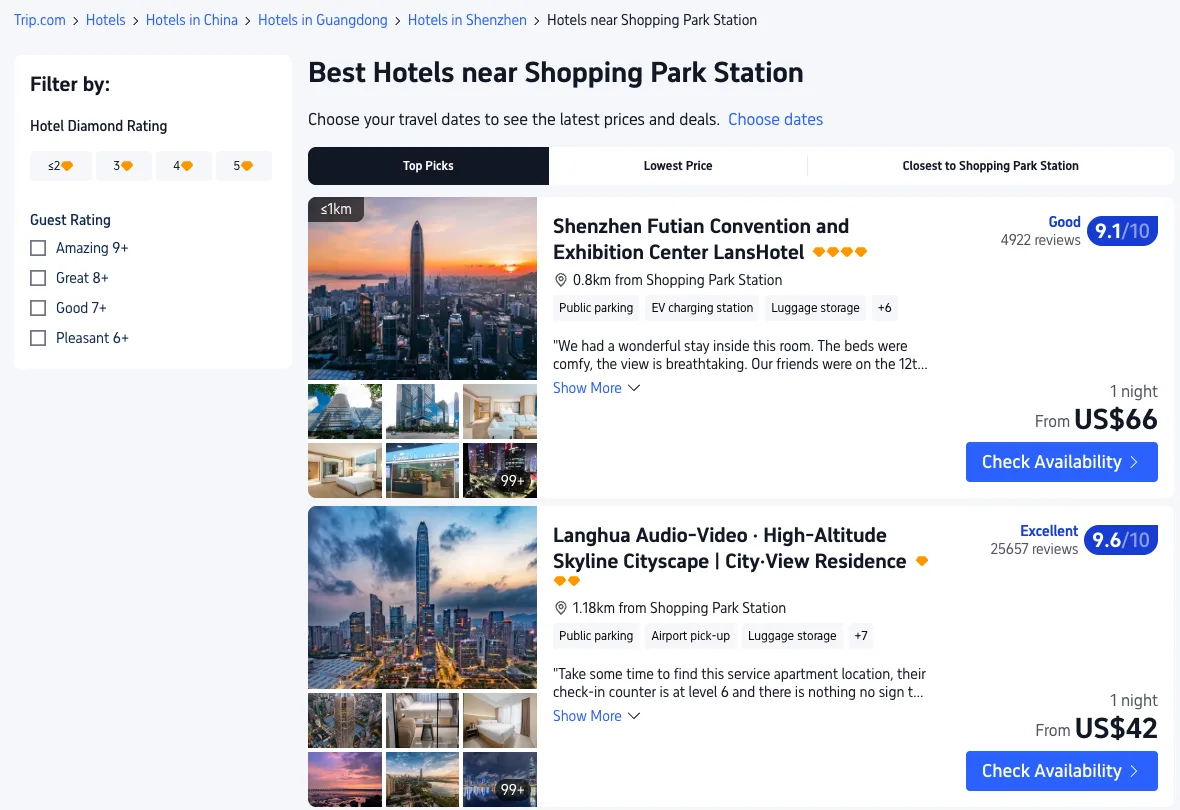Go to Trip.com breadcrumb link
The width and height of the screenshot is (1180, 810).
[40, 20]
